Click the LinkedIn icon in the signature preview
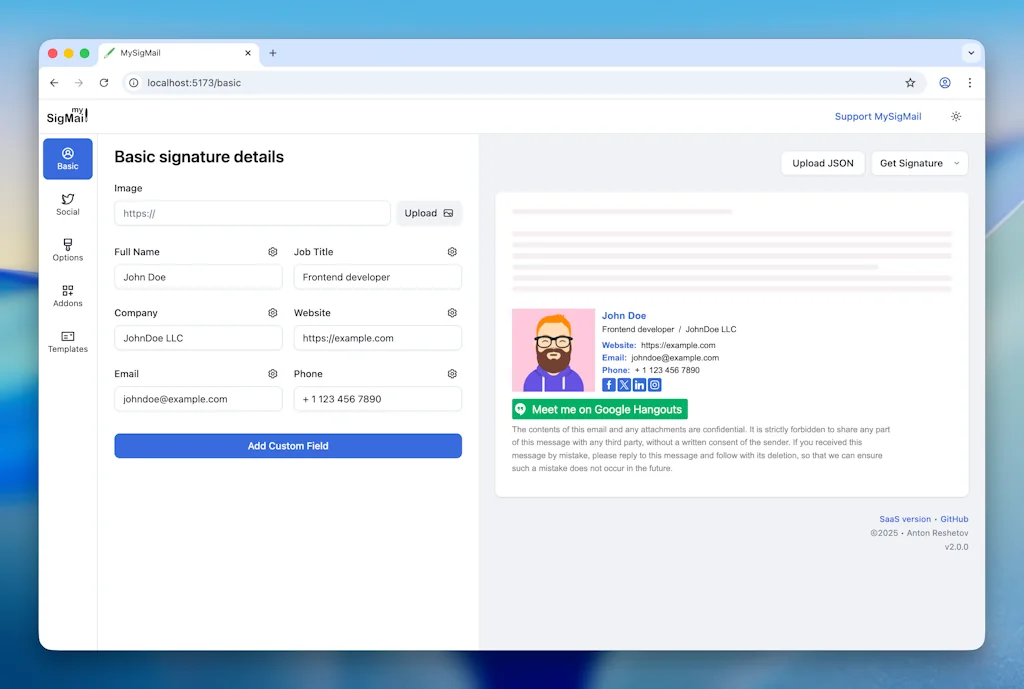Image resolution: width=1024 pixels, height=689 pixels. [x=639, y=384]
